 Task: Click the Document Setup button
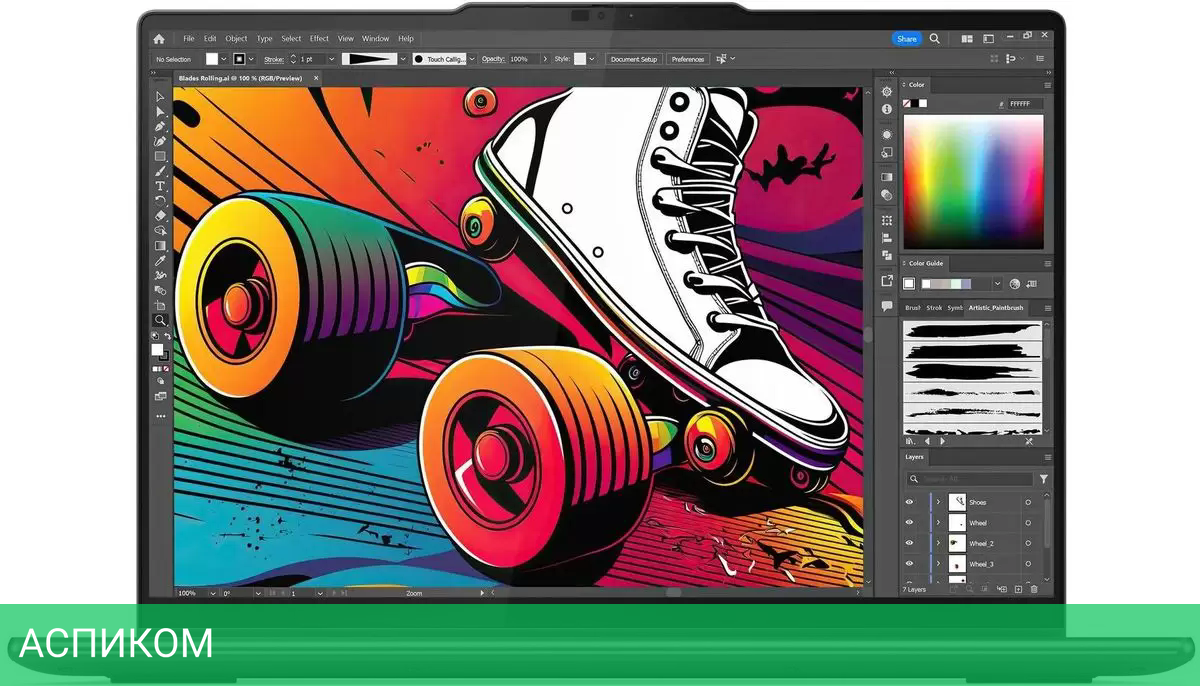[634, 59]
